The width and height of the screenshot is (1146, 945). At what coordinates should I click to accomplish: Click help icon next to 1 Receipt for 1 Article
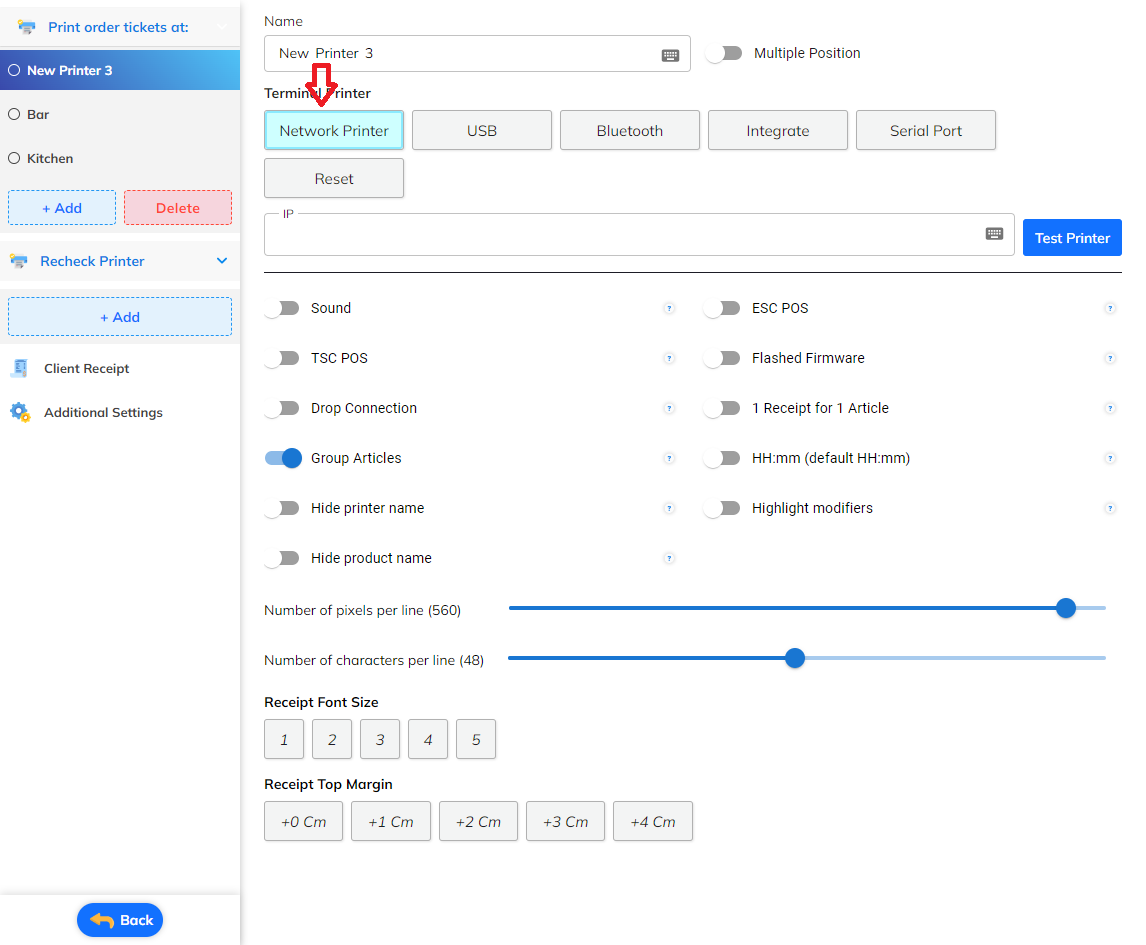click(x=1109, y=409)
